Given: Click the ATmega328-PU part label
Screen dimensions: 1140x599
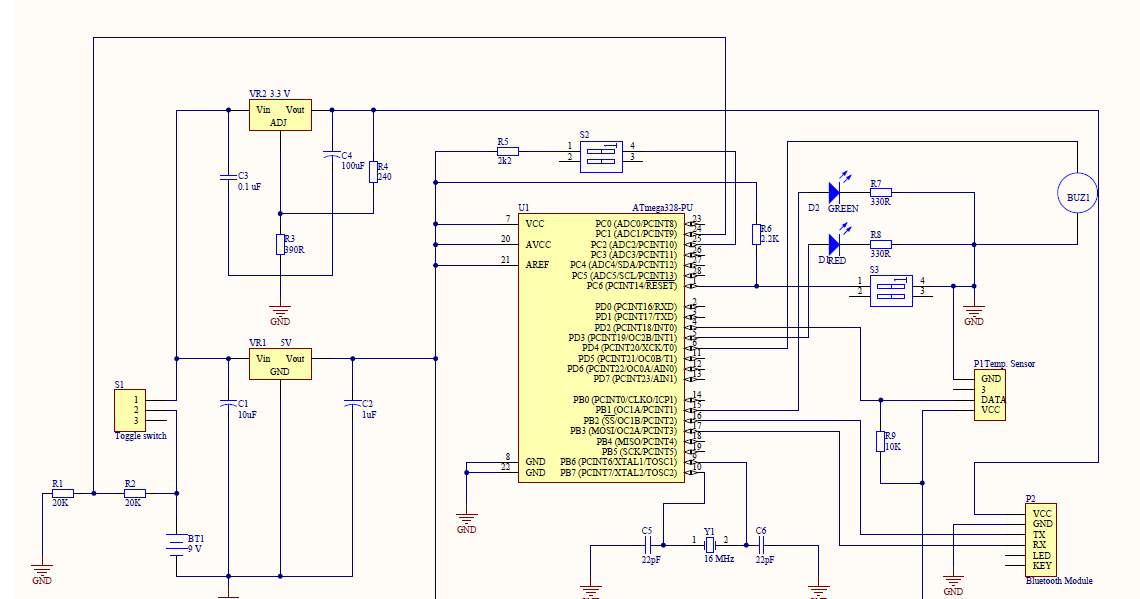Looking at the screenshot, I should [662, 208].
